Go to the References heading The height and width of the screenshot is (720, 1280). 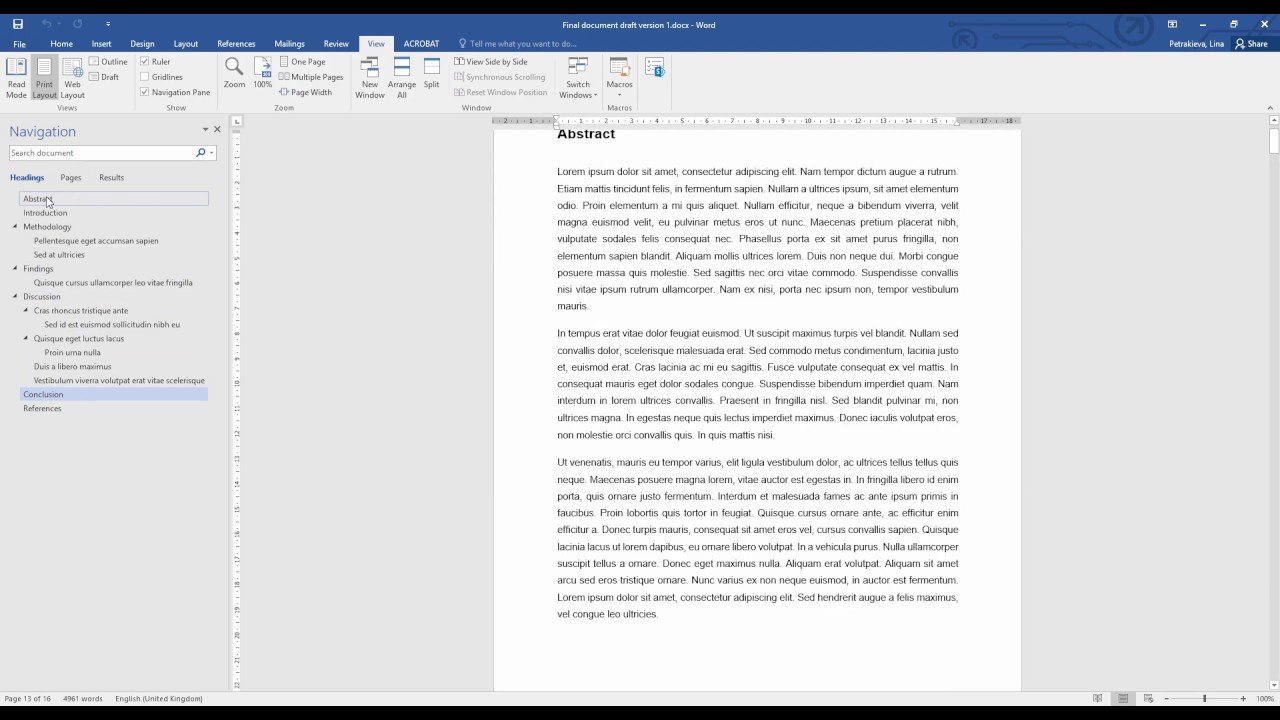42,409
